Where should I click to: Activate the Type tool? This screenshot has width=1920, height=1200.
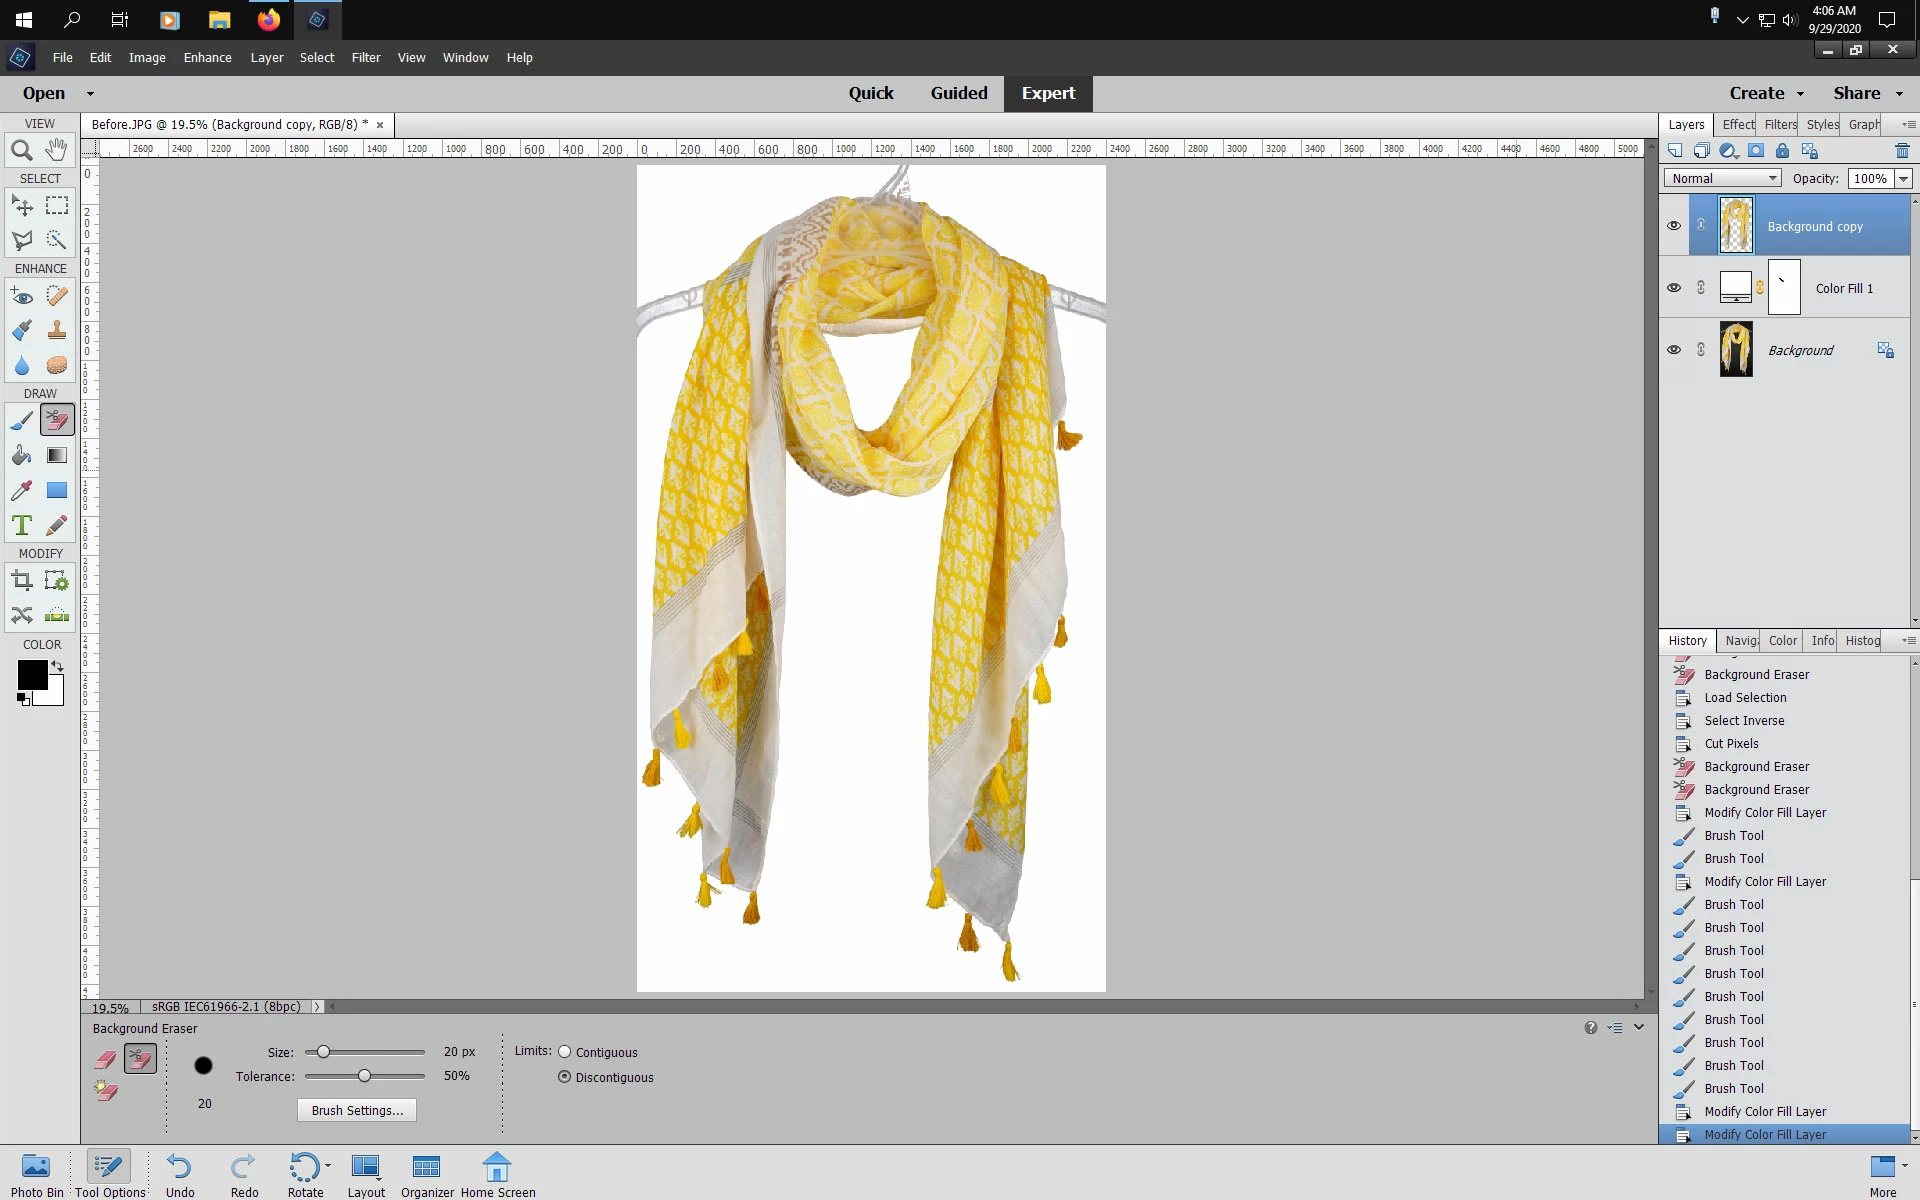[21, 525]
